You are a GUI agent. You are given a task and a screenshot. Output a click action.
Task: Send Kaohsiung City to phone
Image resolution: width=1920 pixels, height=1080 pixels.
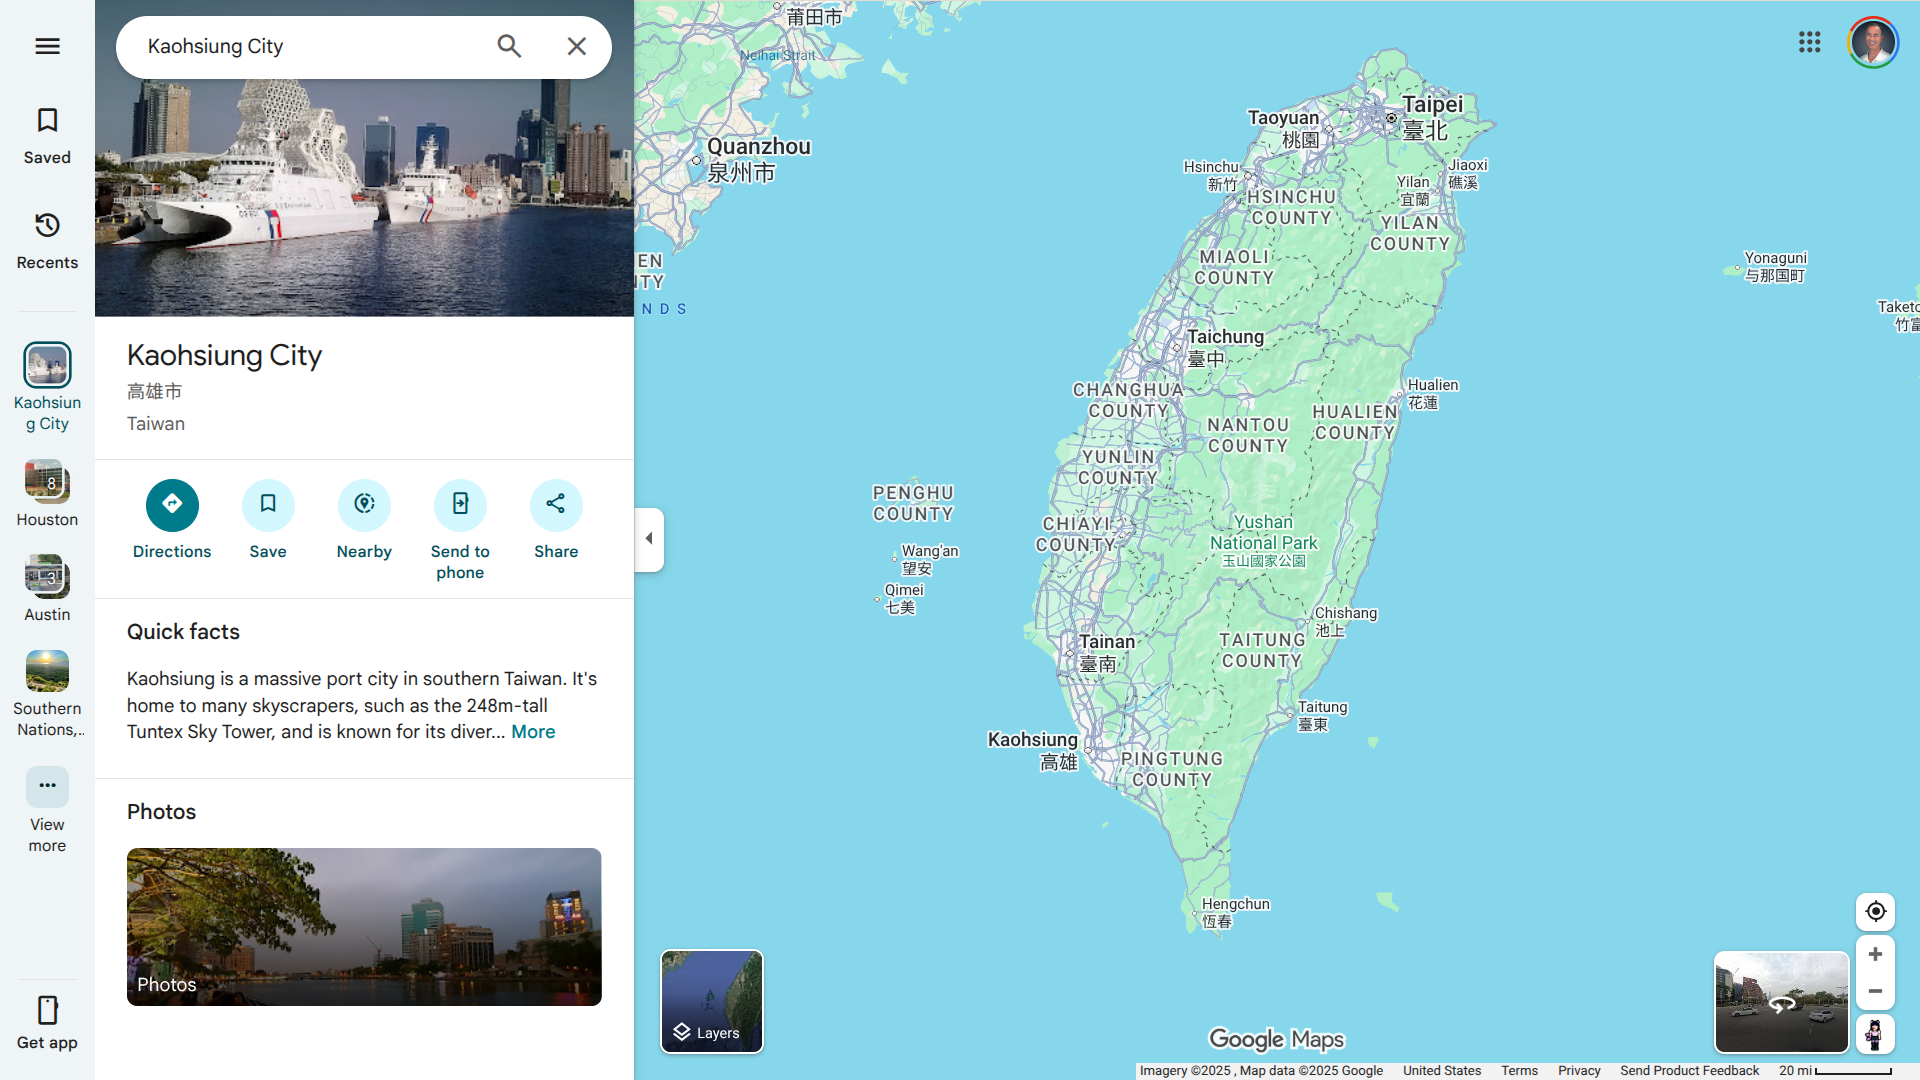point(460,505)
